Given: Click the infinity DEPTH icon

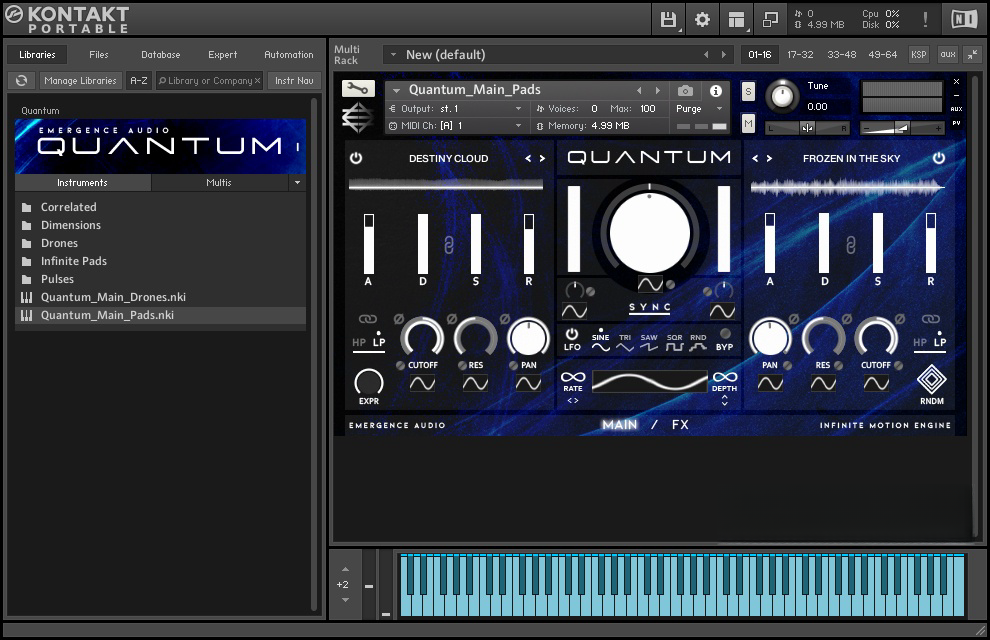Looking at the screenshot, I should pos(725,377).
